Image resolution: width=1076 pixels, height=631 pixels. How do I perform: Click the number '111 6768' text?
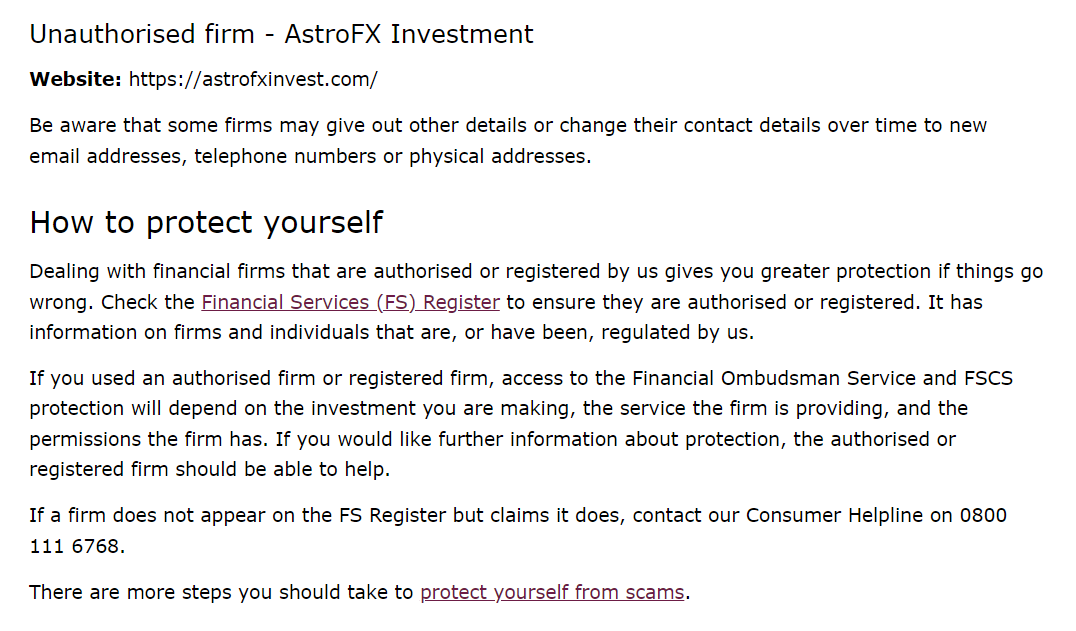[74, 547]
